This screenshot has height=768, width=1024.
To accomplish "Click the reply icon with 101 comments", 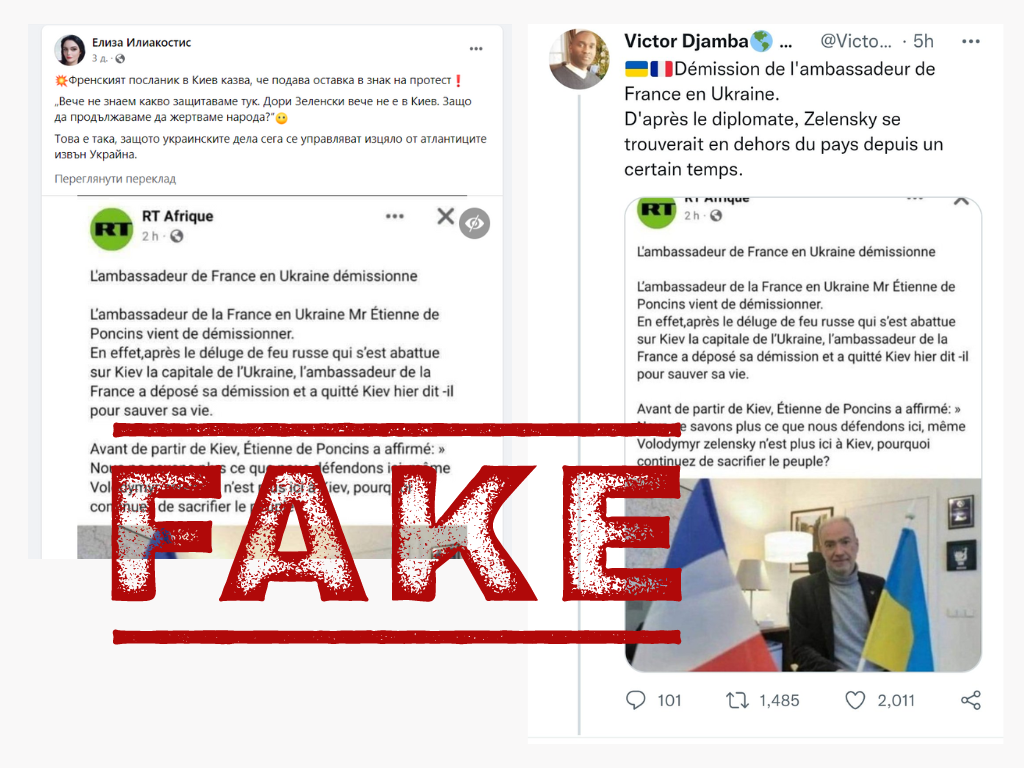I will pos(635,700).
